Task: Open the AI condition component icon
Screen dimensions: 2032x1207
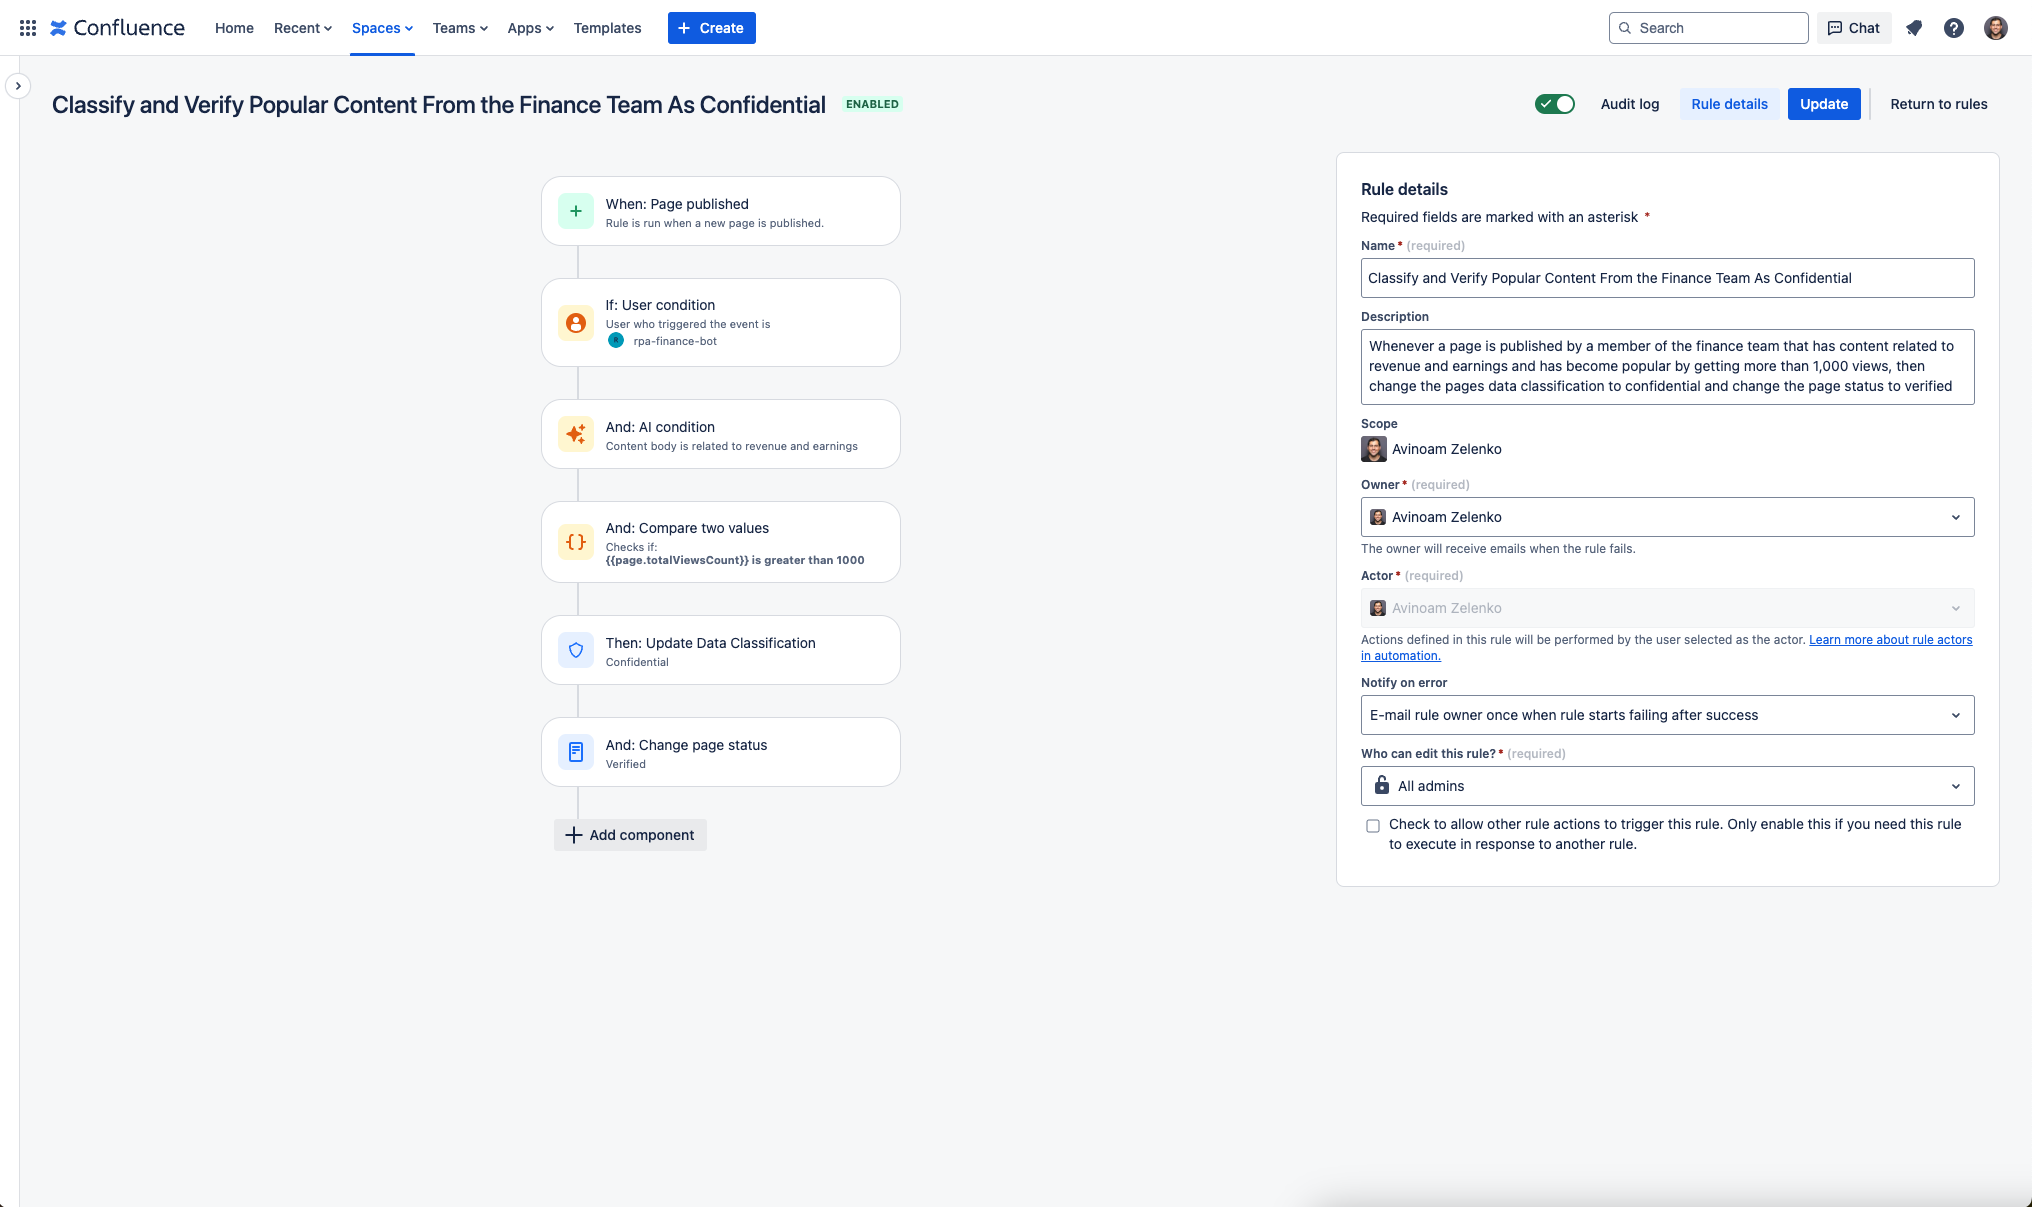Action: [575, 434]
